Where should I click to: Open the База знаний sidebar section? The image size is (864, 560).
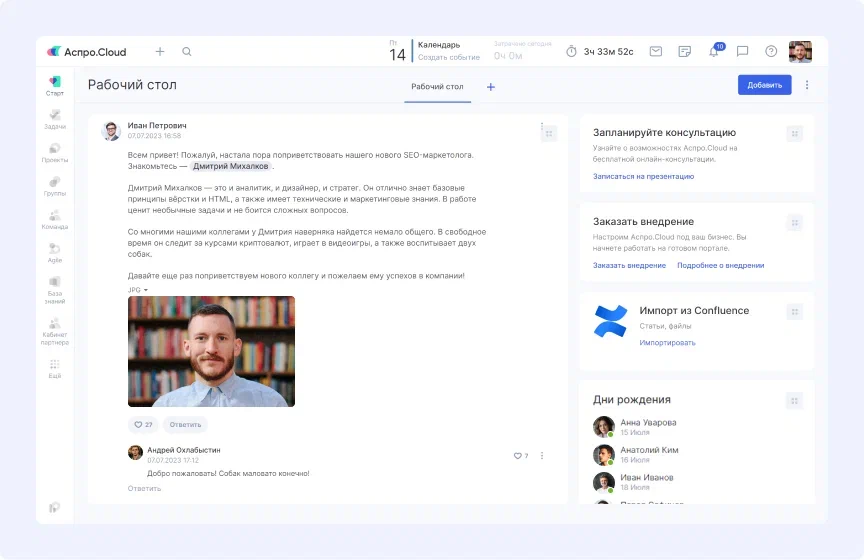(55, 290)
